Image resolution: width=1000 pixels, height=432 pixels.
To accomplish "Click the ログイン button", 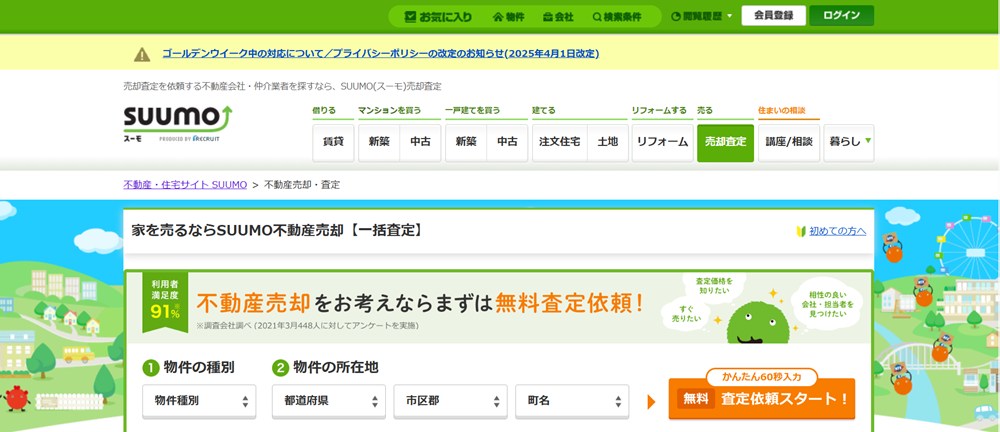I will click(x=841, y=16).
